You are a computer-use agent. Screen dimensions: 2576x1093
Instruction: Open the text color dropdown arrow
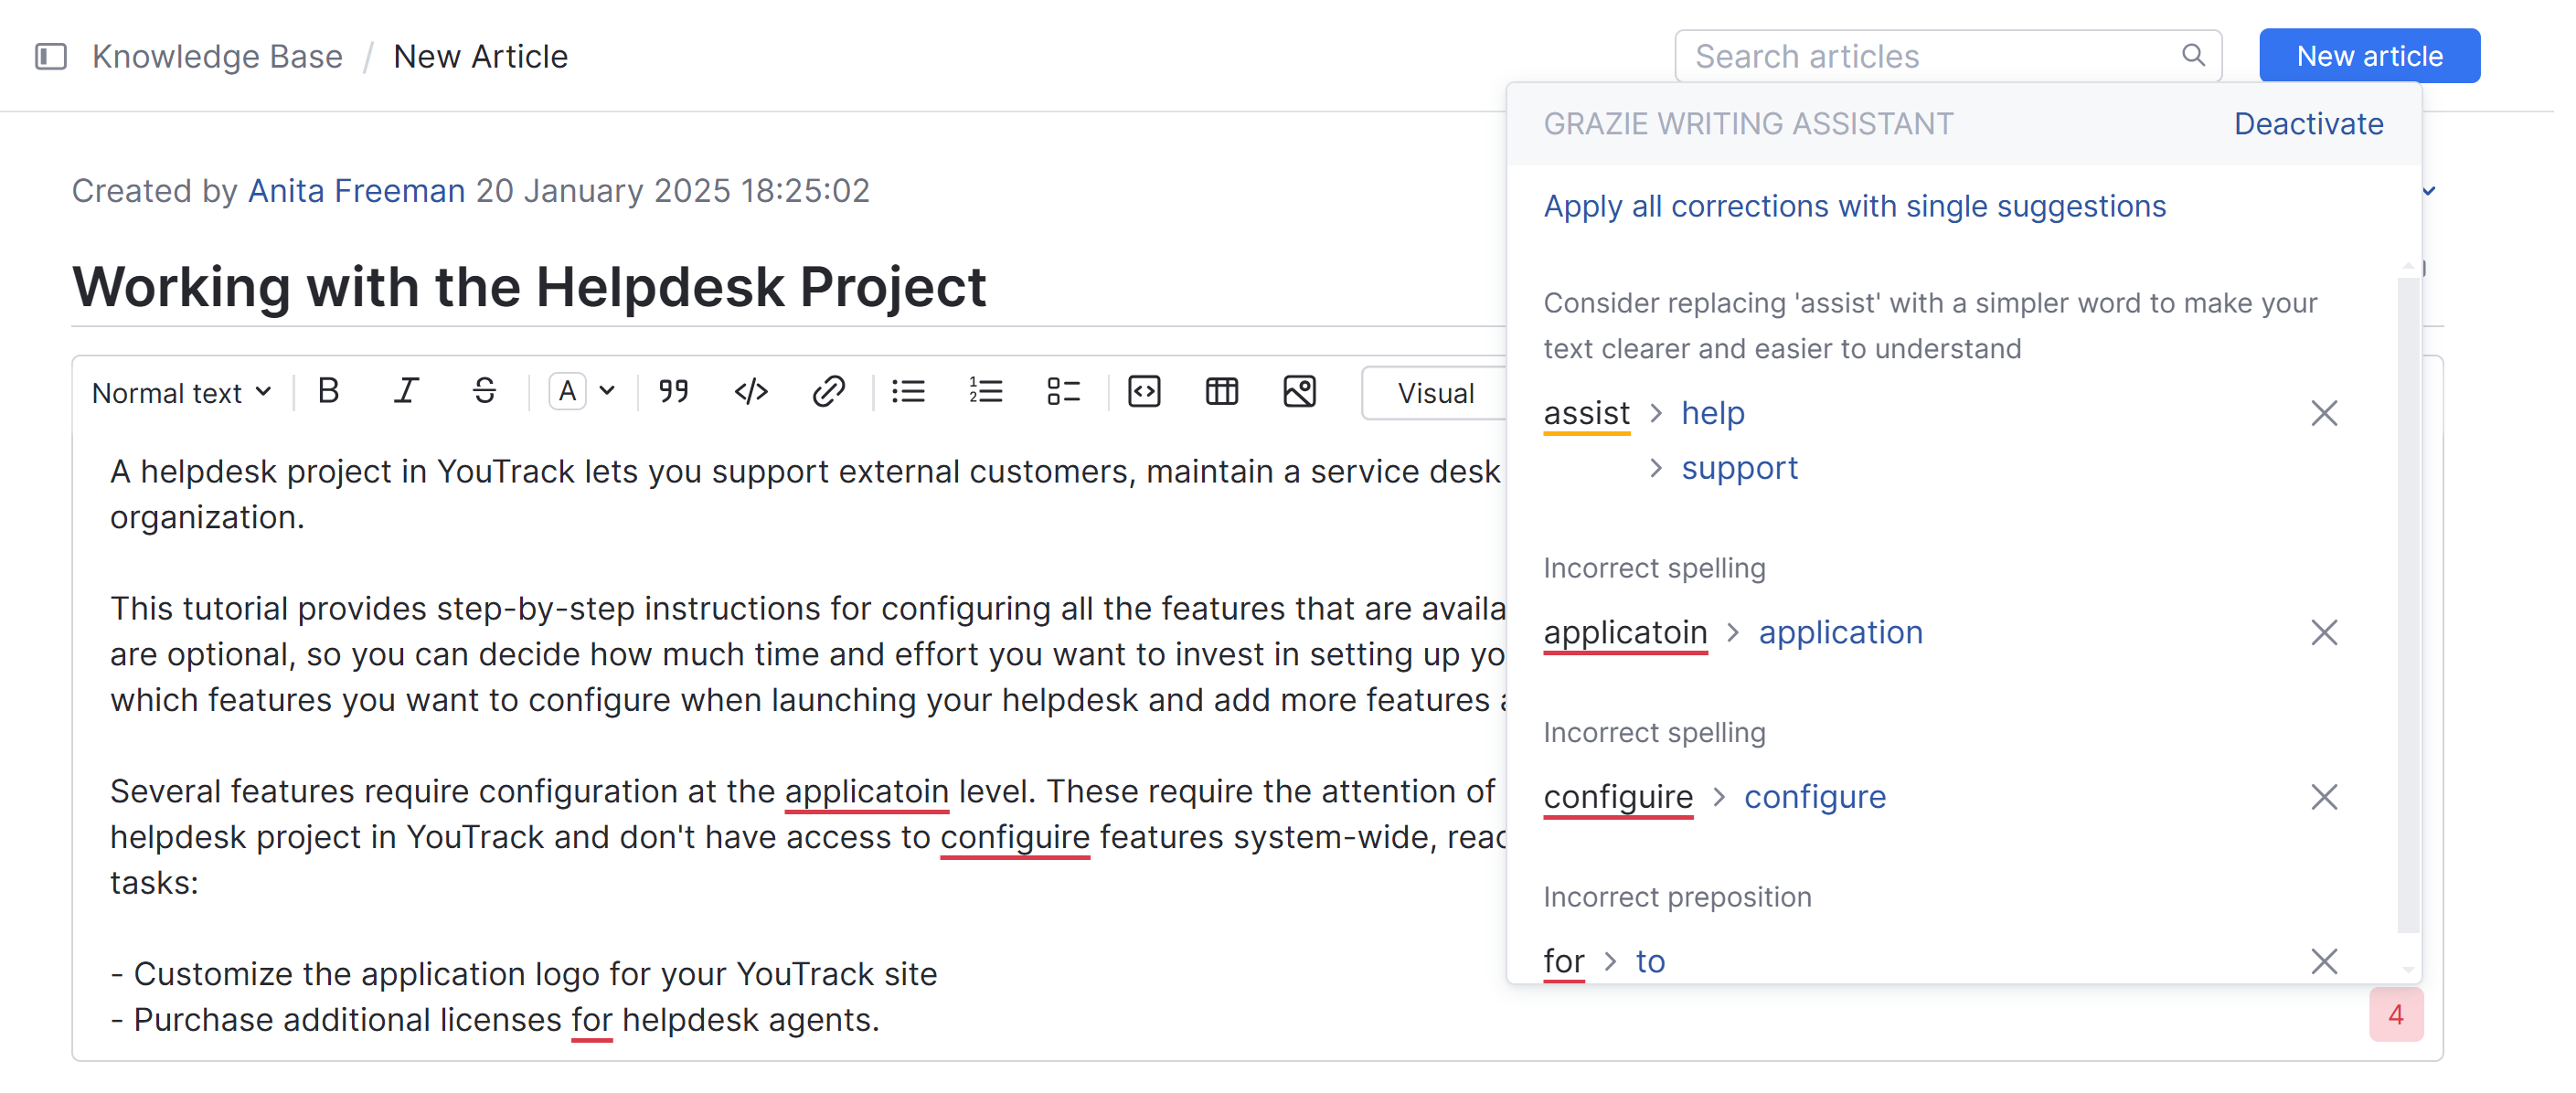point(608,393)
